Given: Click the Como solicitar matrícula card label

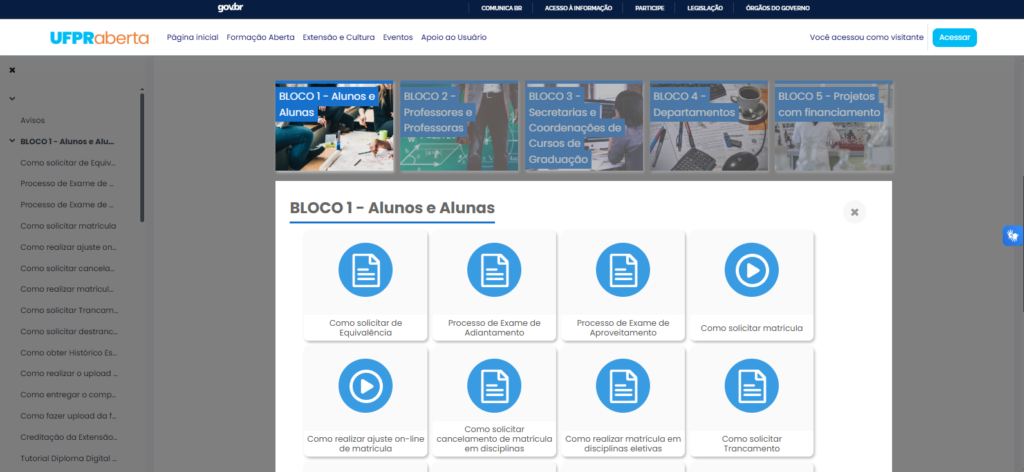Looking at the screenshot, I should pyautogui.click(x=752, y=328).
